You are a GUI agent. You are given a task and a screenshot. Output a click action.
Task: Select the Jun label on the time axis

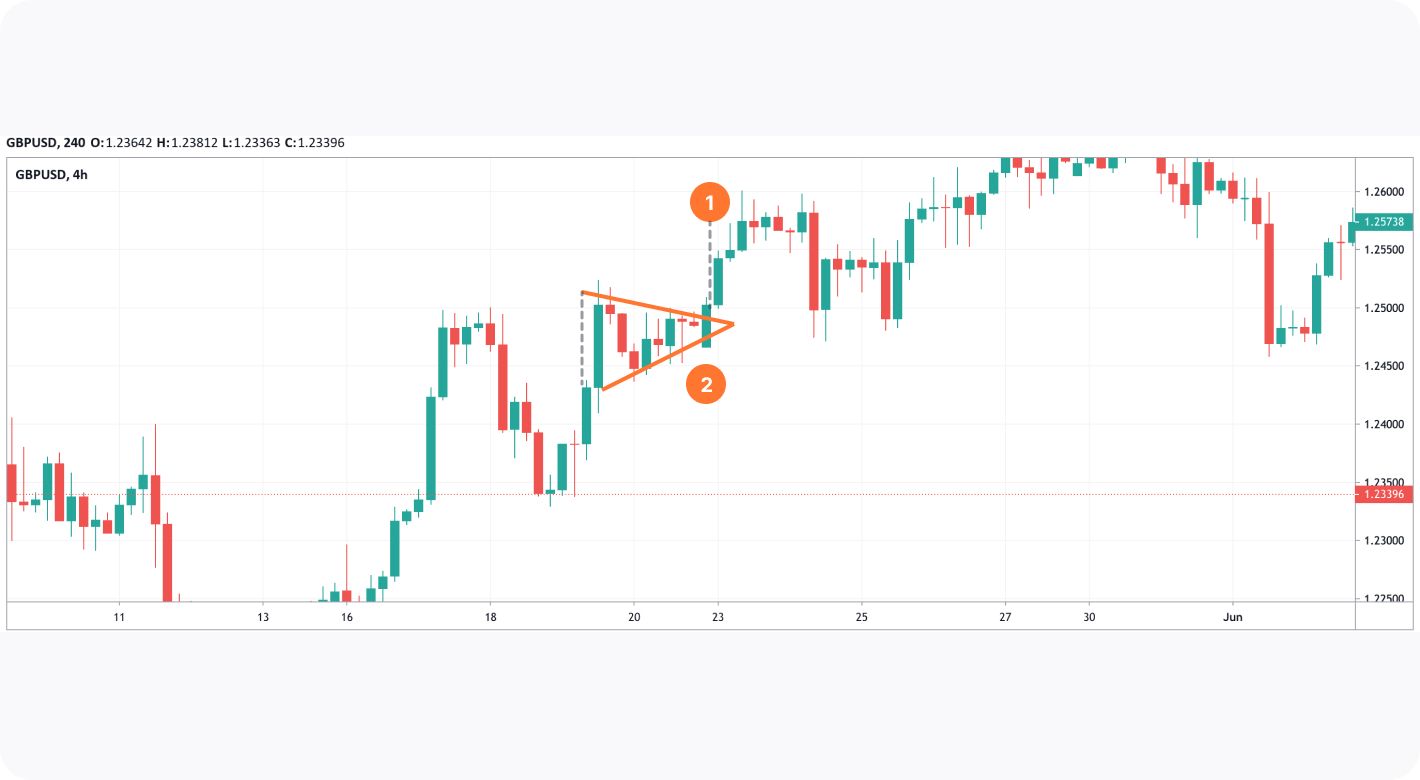click(x=1233, y=617)
